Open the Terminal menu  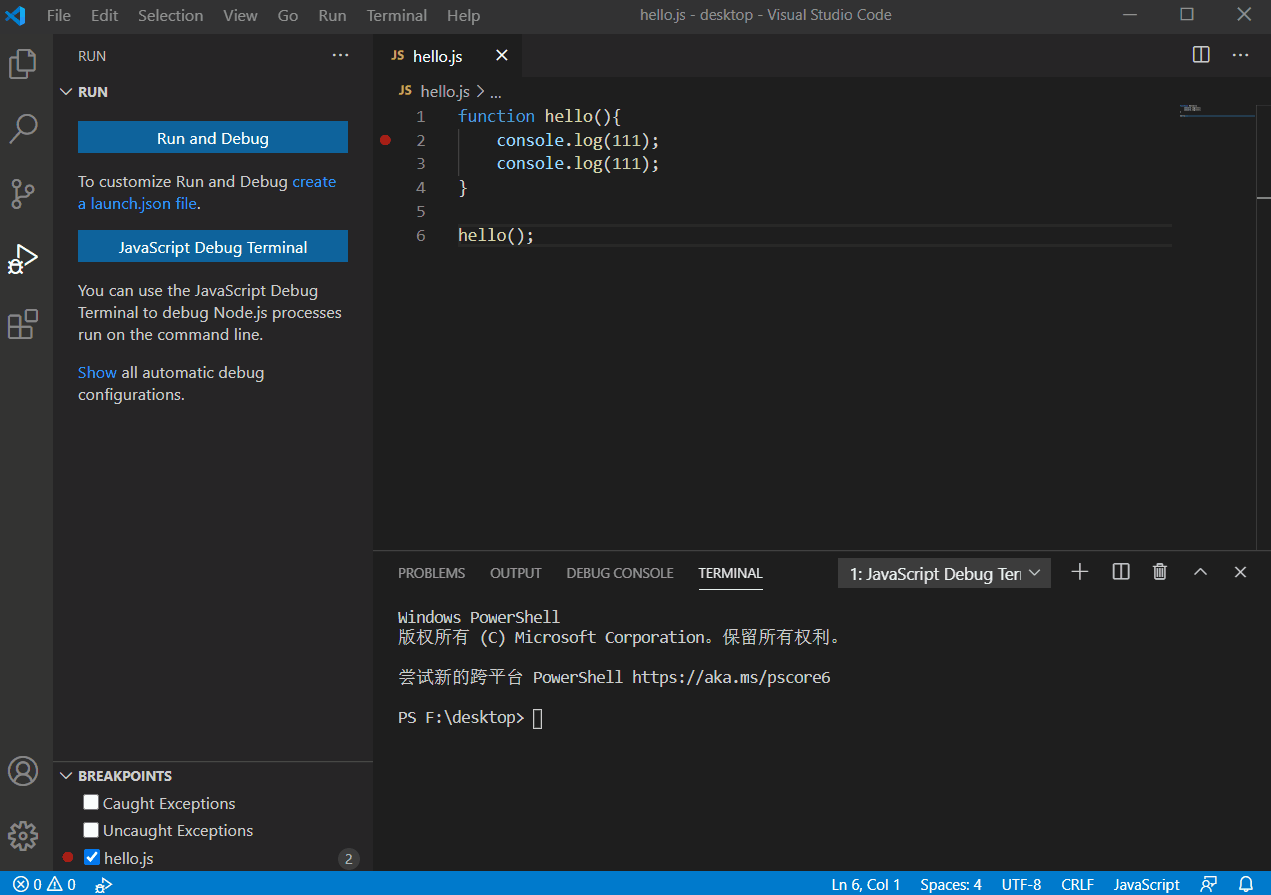pyautogui.click(x=396, y=15)
